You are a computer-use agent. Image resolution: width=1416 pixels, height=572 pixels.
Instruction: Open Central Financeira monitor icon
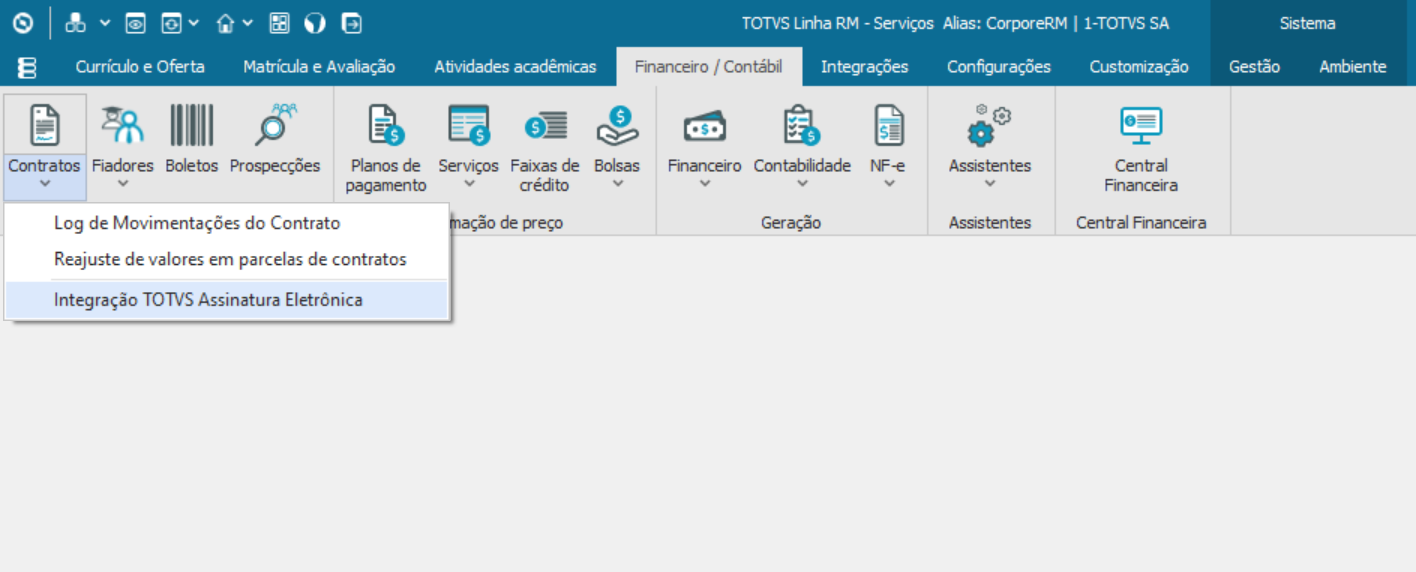(x=1141, y=126)
